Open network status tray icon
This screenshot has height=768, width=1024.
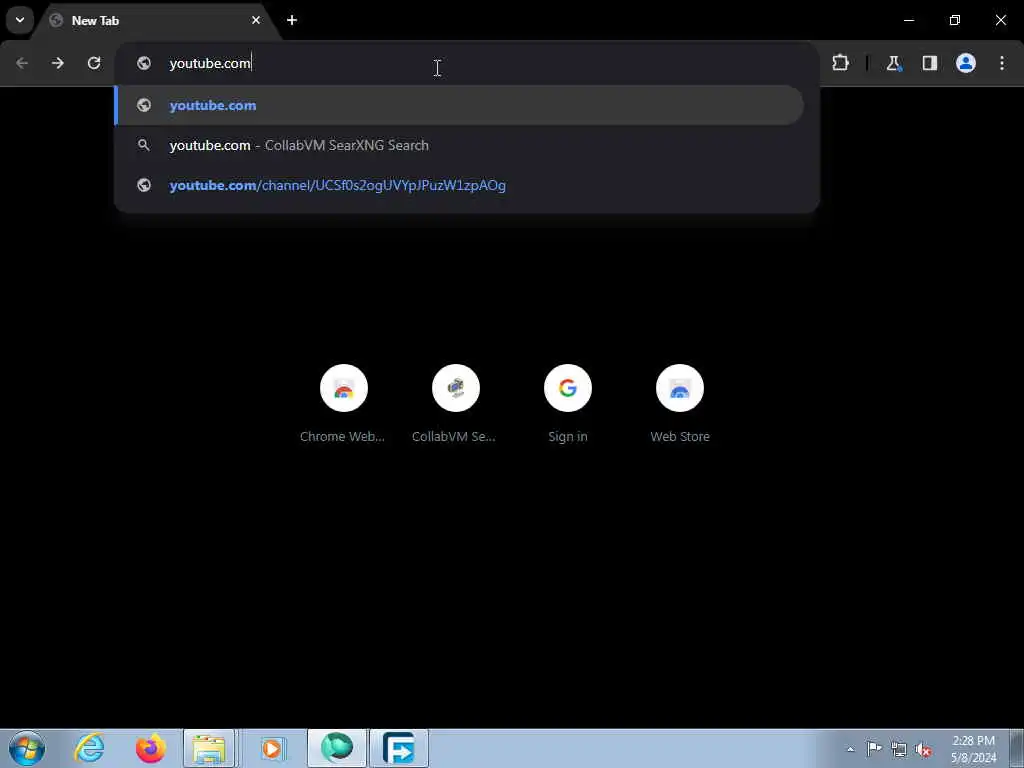[x=899, y=749]
